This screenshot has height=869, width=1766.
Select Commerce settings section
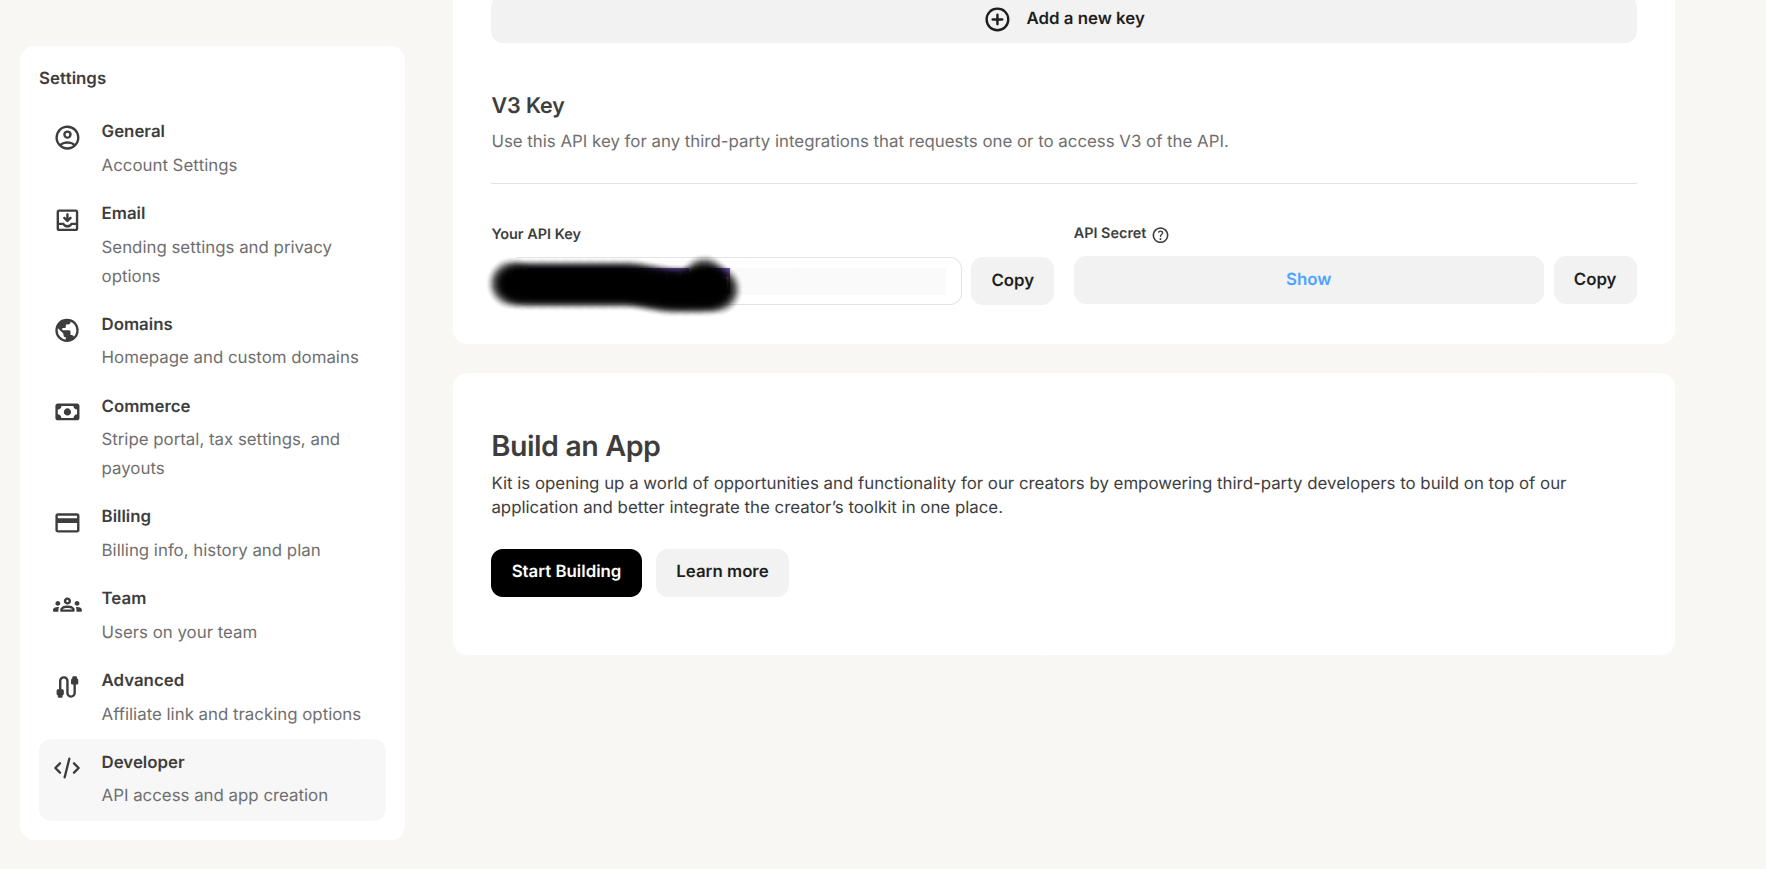pos(212,437)
